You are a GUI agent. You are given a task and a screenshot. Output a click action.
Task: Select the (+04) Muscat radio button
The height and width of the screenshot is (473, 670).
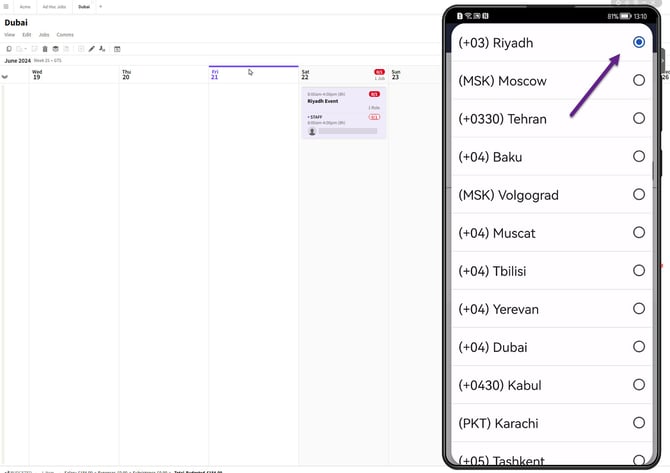639,232
